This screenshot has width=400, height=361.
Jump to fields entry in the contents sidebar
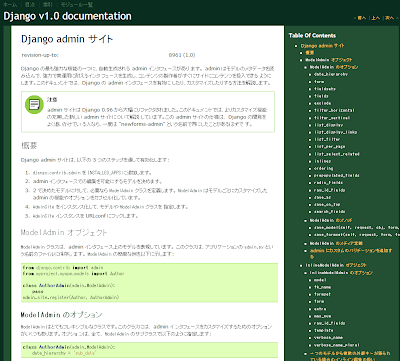pyautogui.click(x=321, y=96)
